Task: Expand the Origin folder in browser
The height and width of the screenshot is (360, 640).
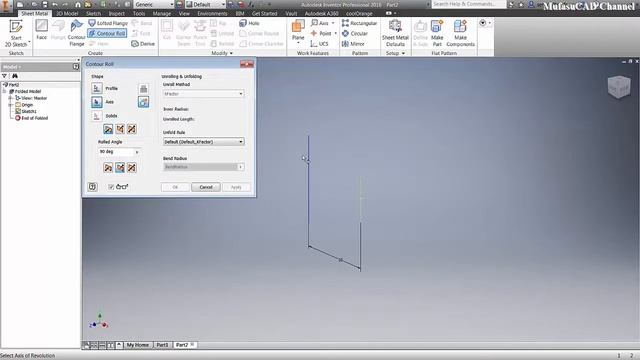Action: pos(11,105)
